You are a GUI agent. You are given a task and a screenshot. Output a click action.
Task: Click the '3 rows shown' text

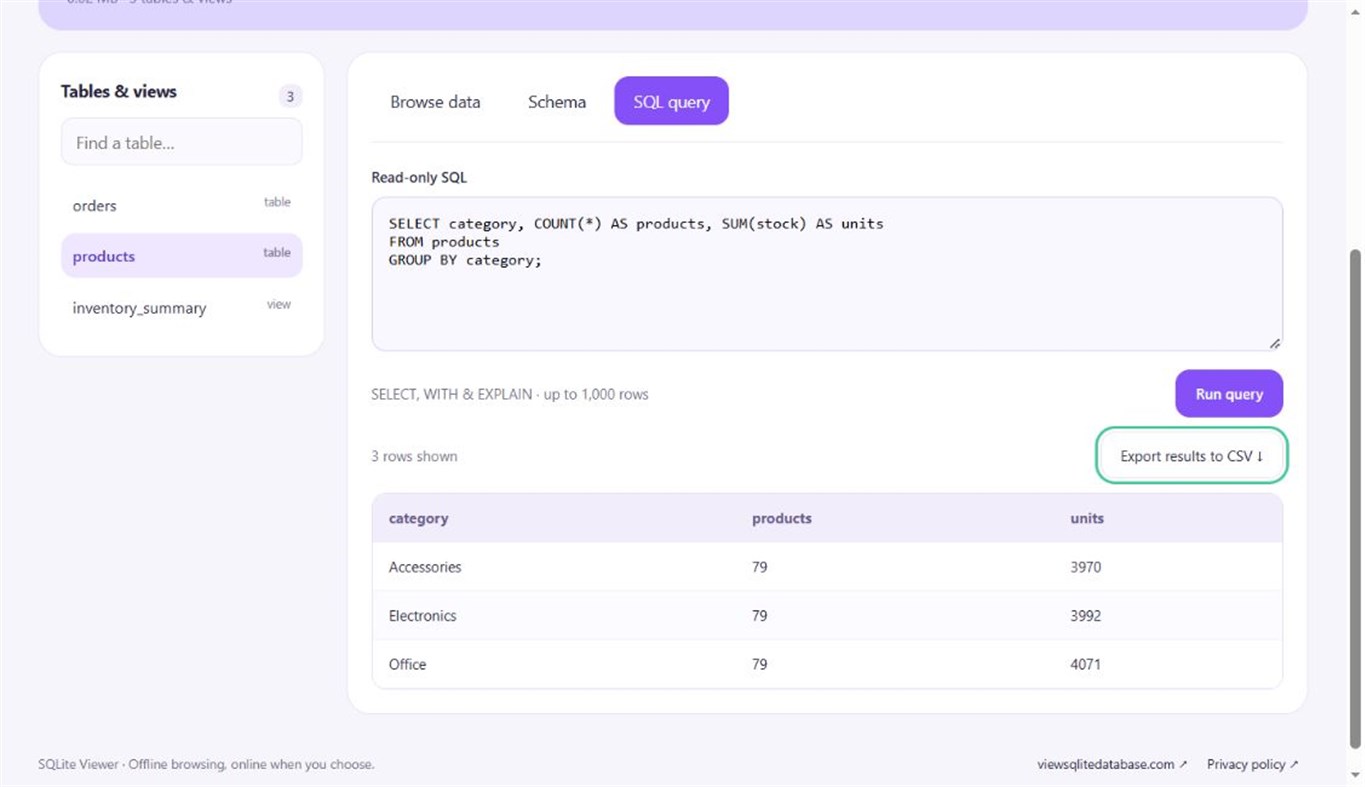point(414,456)
